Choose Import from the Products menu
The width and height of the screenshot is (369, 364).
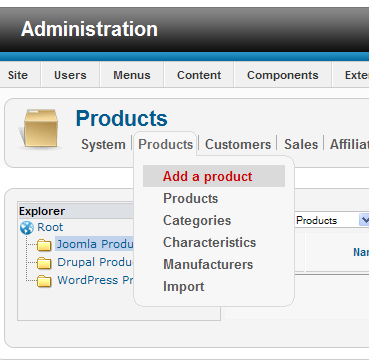(x=183, y=287)
